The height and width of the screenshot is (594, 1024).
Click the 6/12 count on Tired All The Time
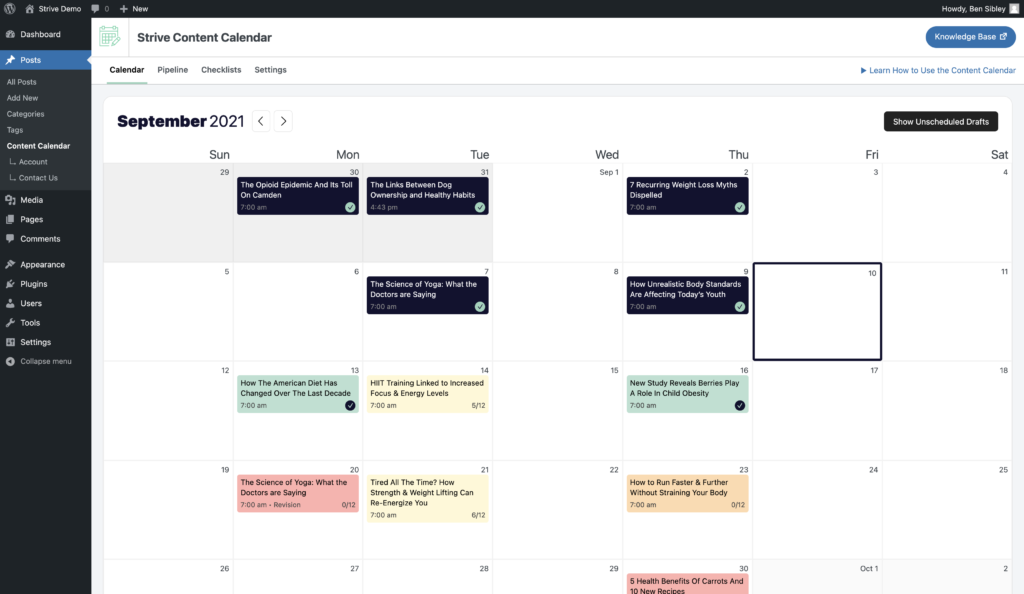478,515
